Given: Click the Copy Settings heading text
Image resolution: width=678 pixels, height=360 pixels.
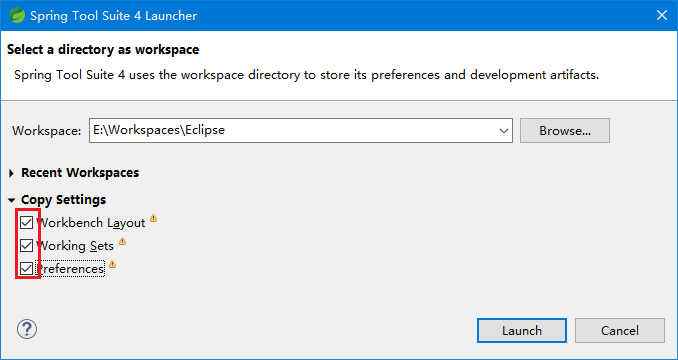Looking at the screenshot, I should [64, 200].
